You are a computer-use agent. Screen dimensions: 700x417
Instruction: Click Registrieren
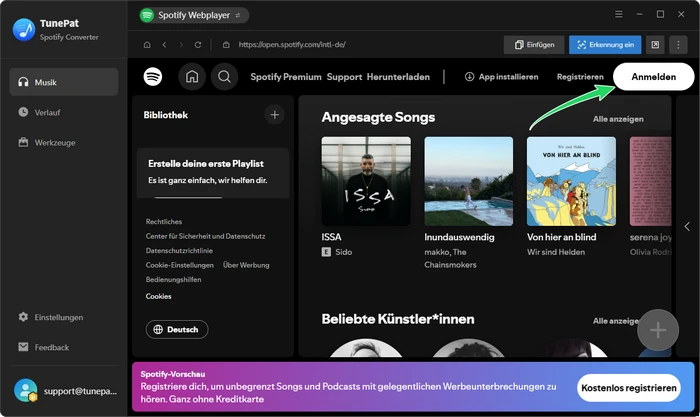click(580, 77)
